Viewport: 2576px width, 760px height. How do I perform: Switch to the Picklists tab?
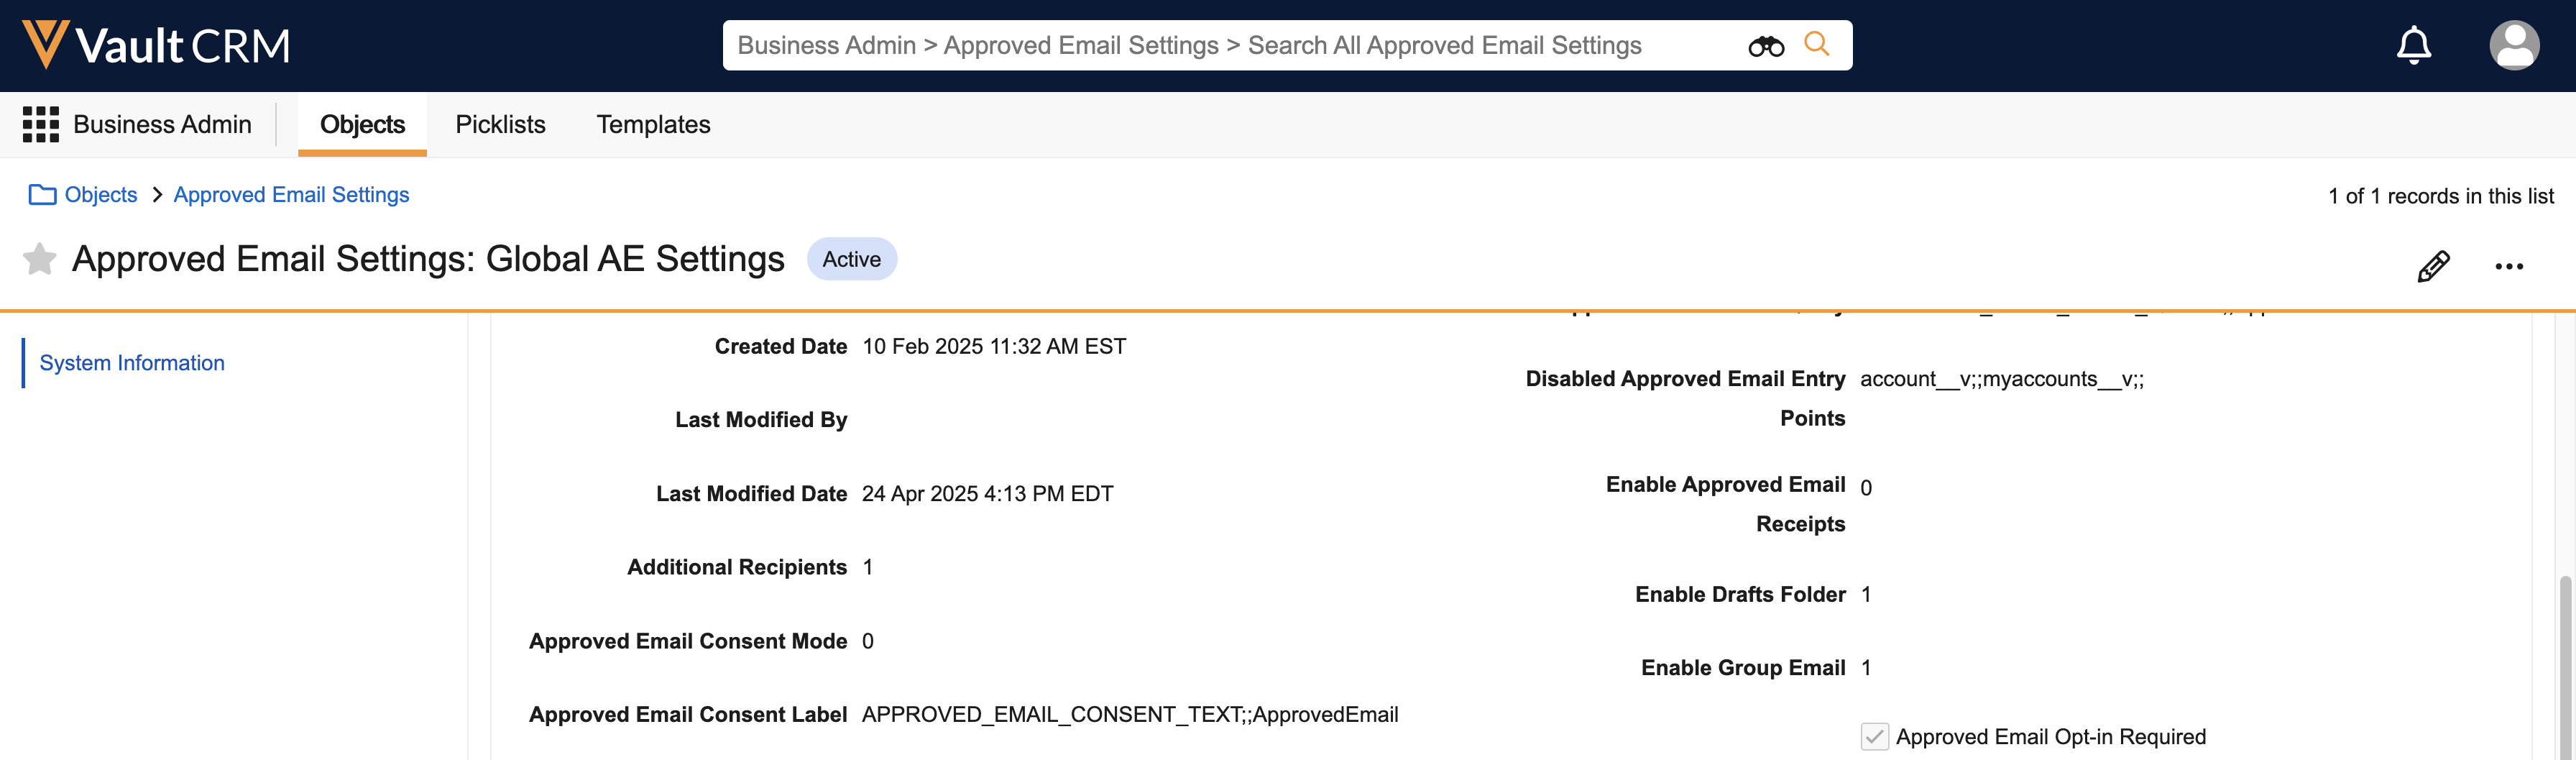500,124
